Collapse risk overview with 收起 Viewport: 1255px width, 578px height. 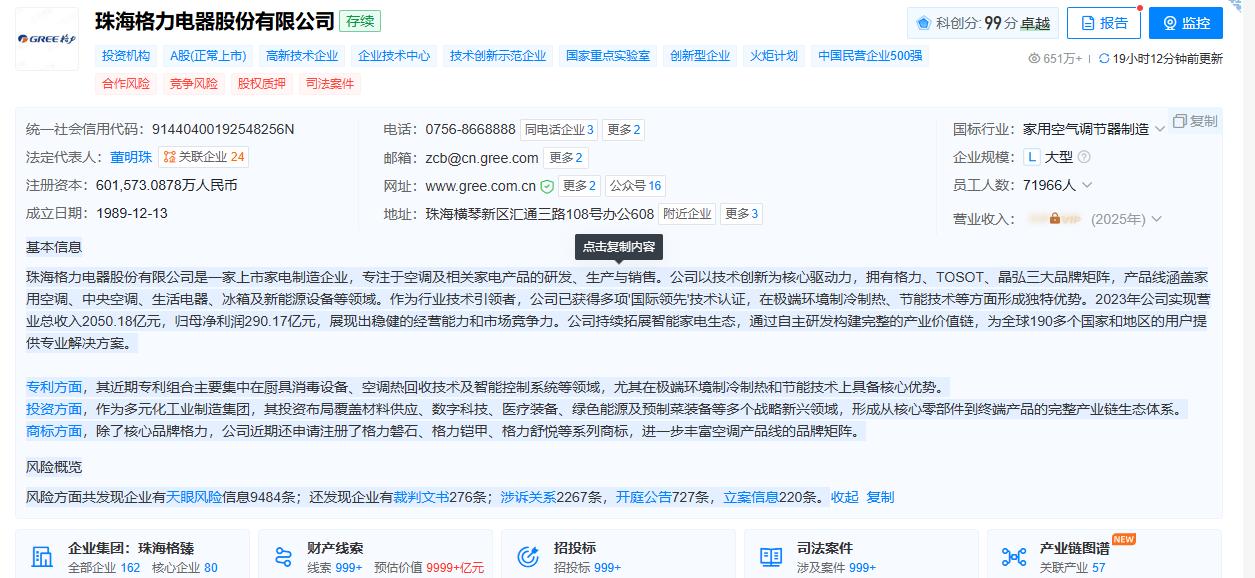pyautogui.click(x=844, y=497)
